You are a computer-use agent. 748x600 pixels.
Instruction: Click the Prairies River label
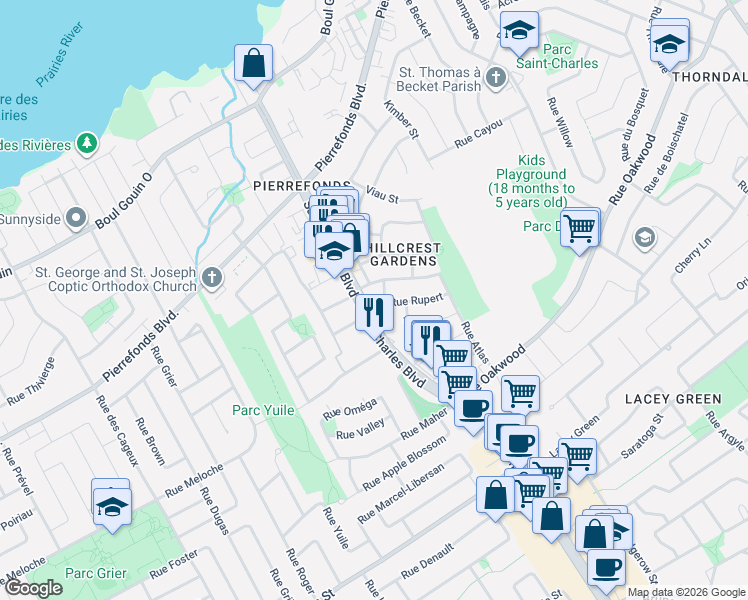(60, 54)
